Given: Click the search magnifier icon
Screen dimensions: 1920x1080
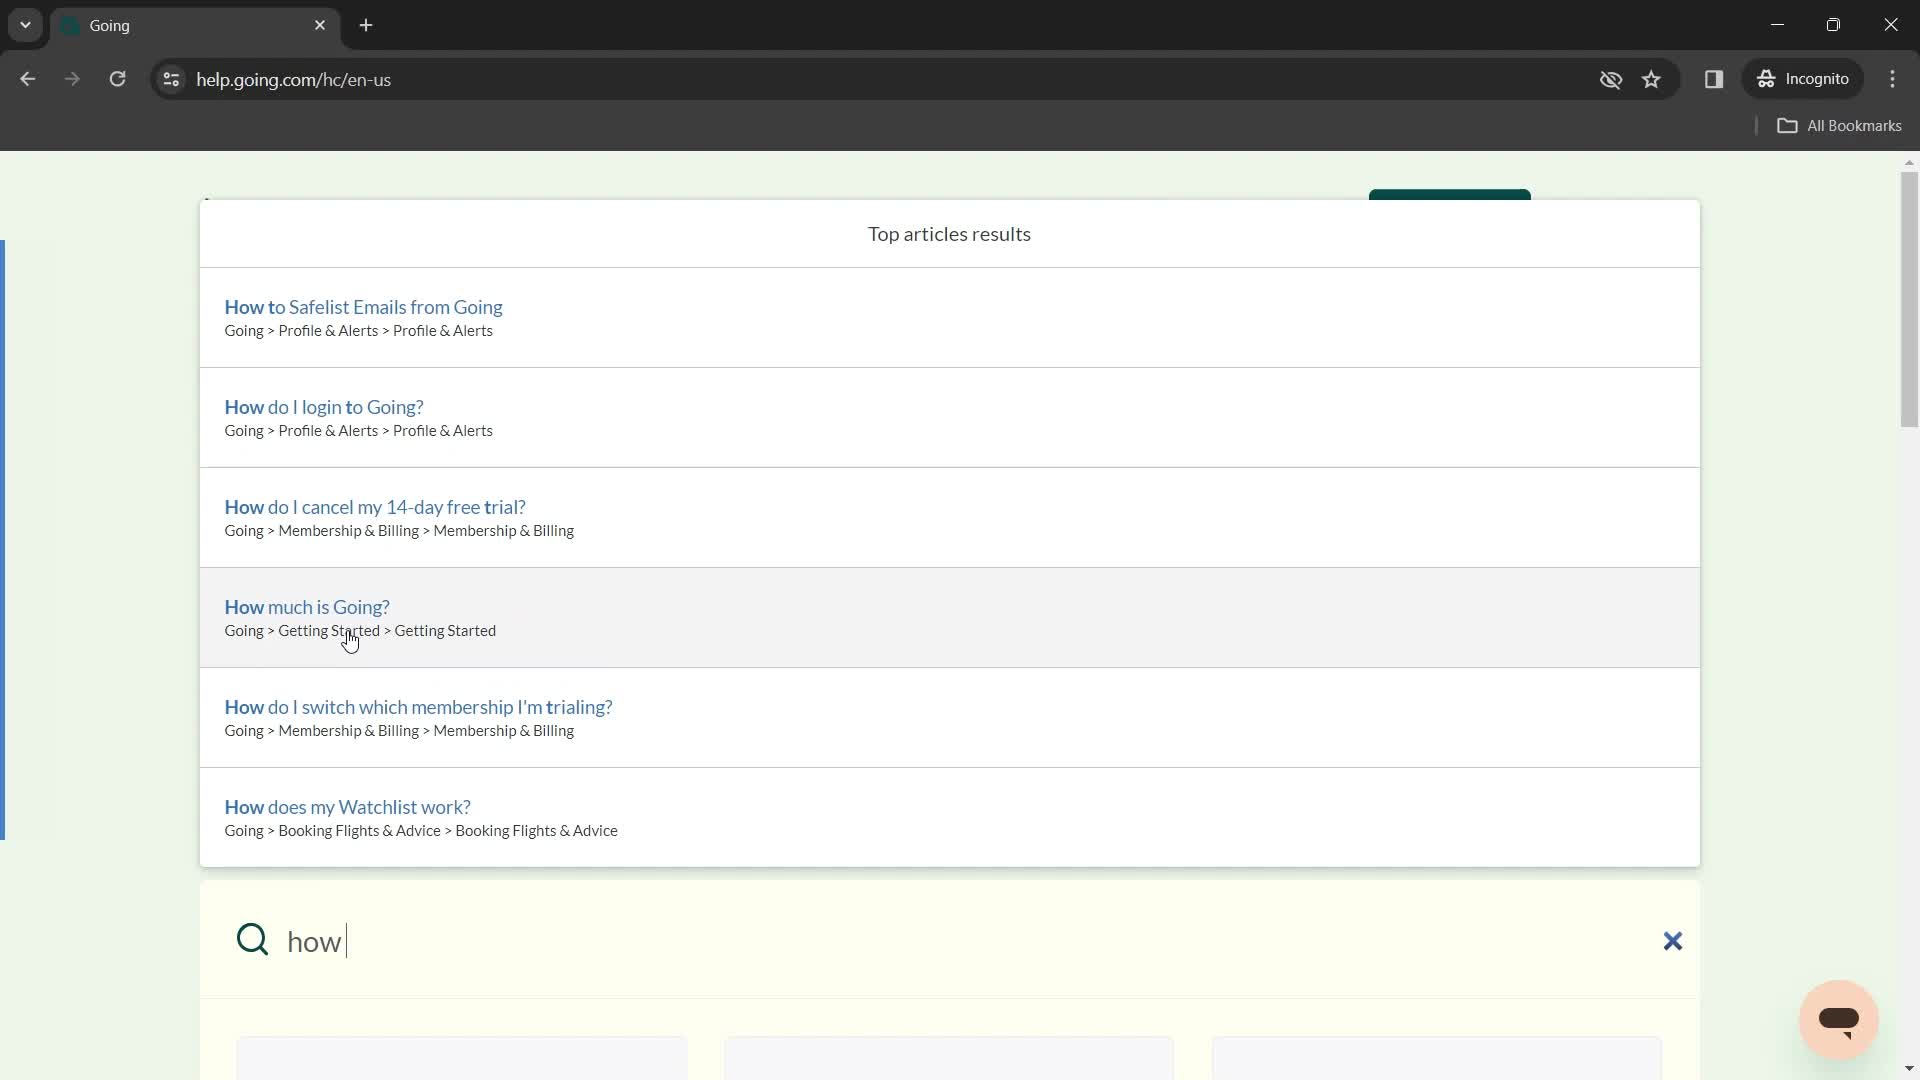Looking at the screenshot, I should click(x=252, y=940).
